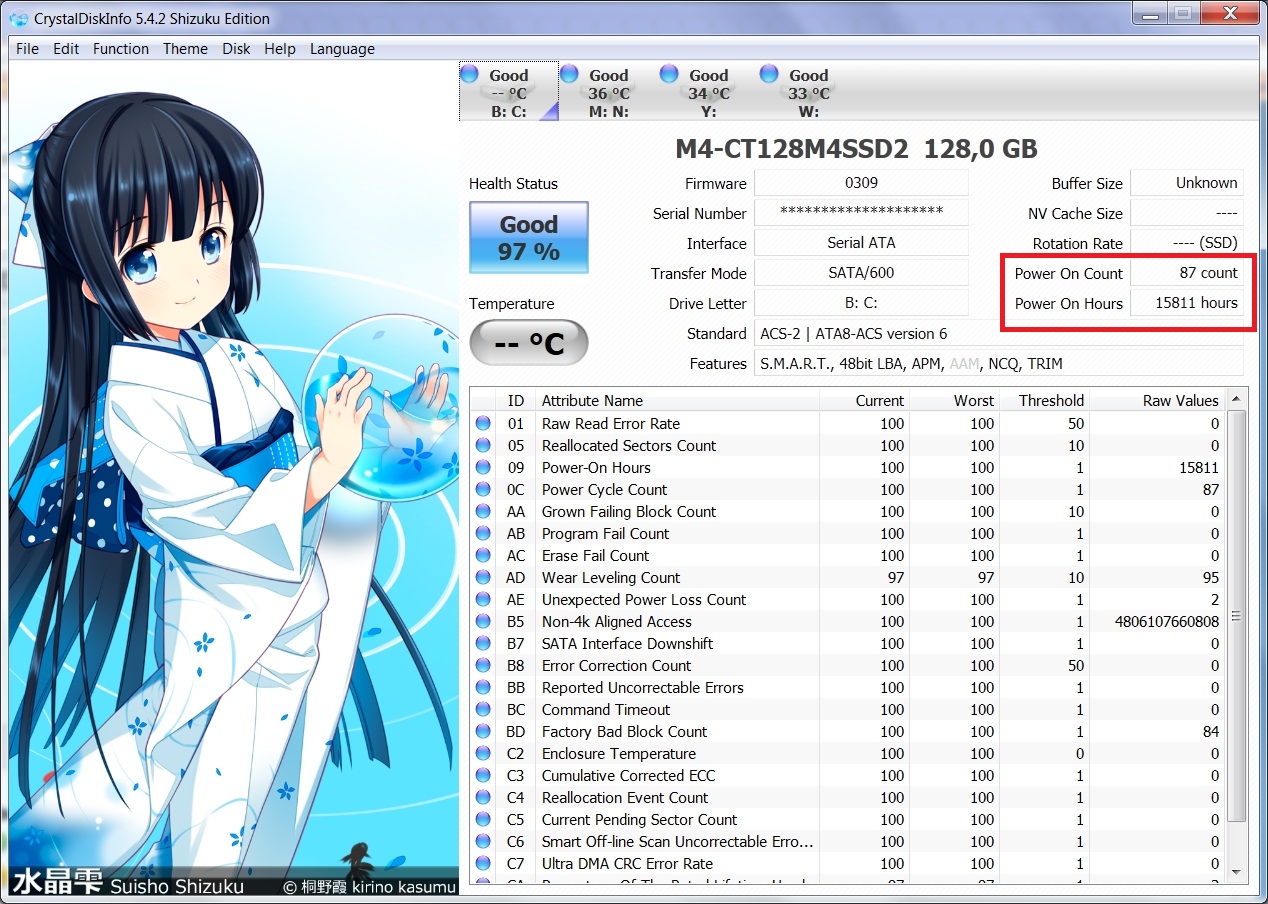
Task: Click status orb for Reallocation Event Count
Action: (x=483, y=797)
